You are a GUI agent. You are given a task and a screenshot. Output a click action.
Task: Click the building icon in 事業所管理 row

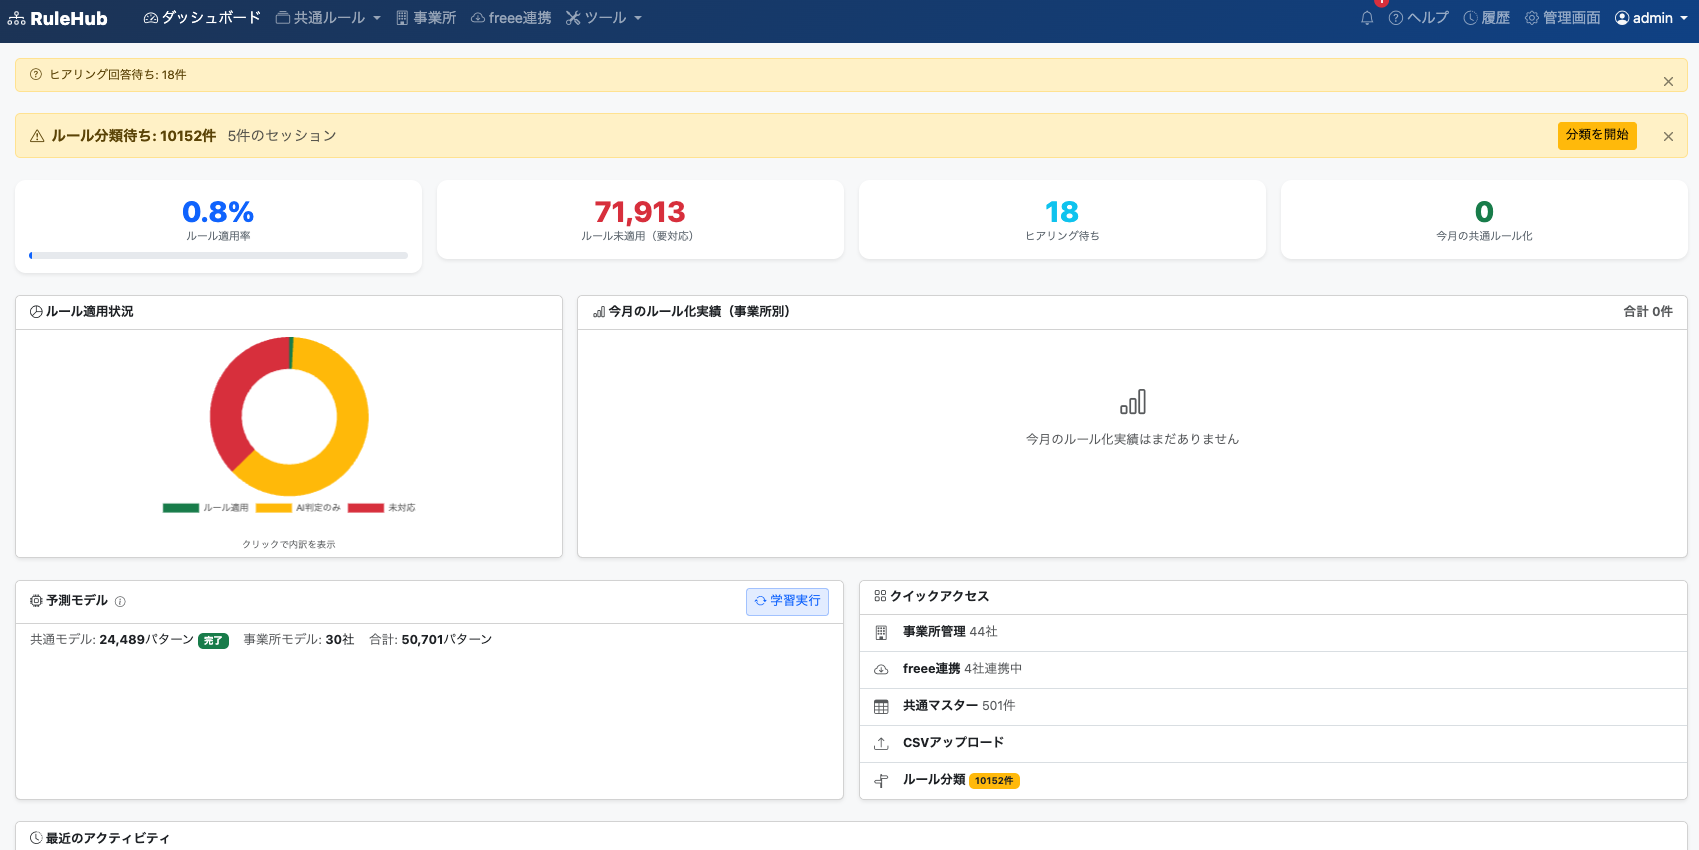pos(881,632)
